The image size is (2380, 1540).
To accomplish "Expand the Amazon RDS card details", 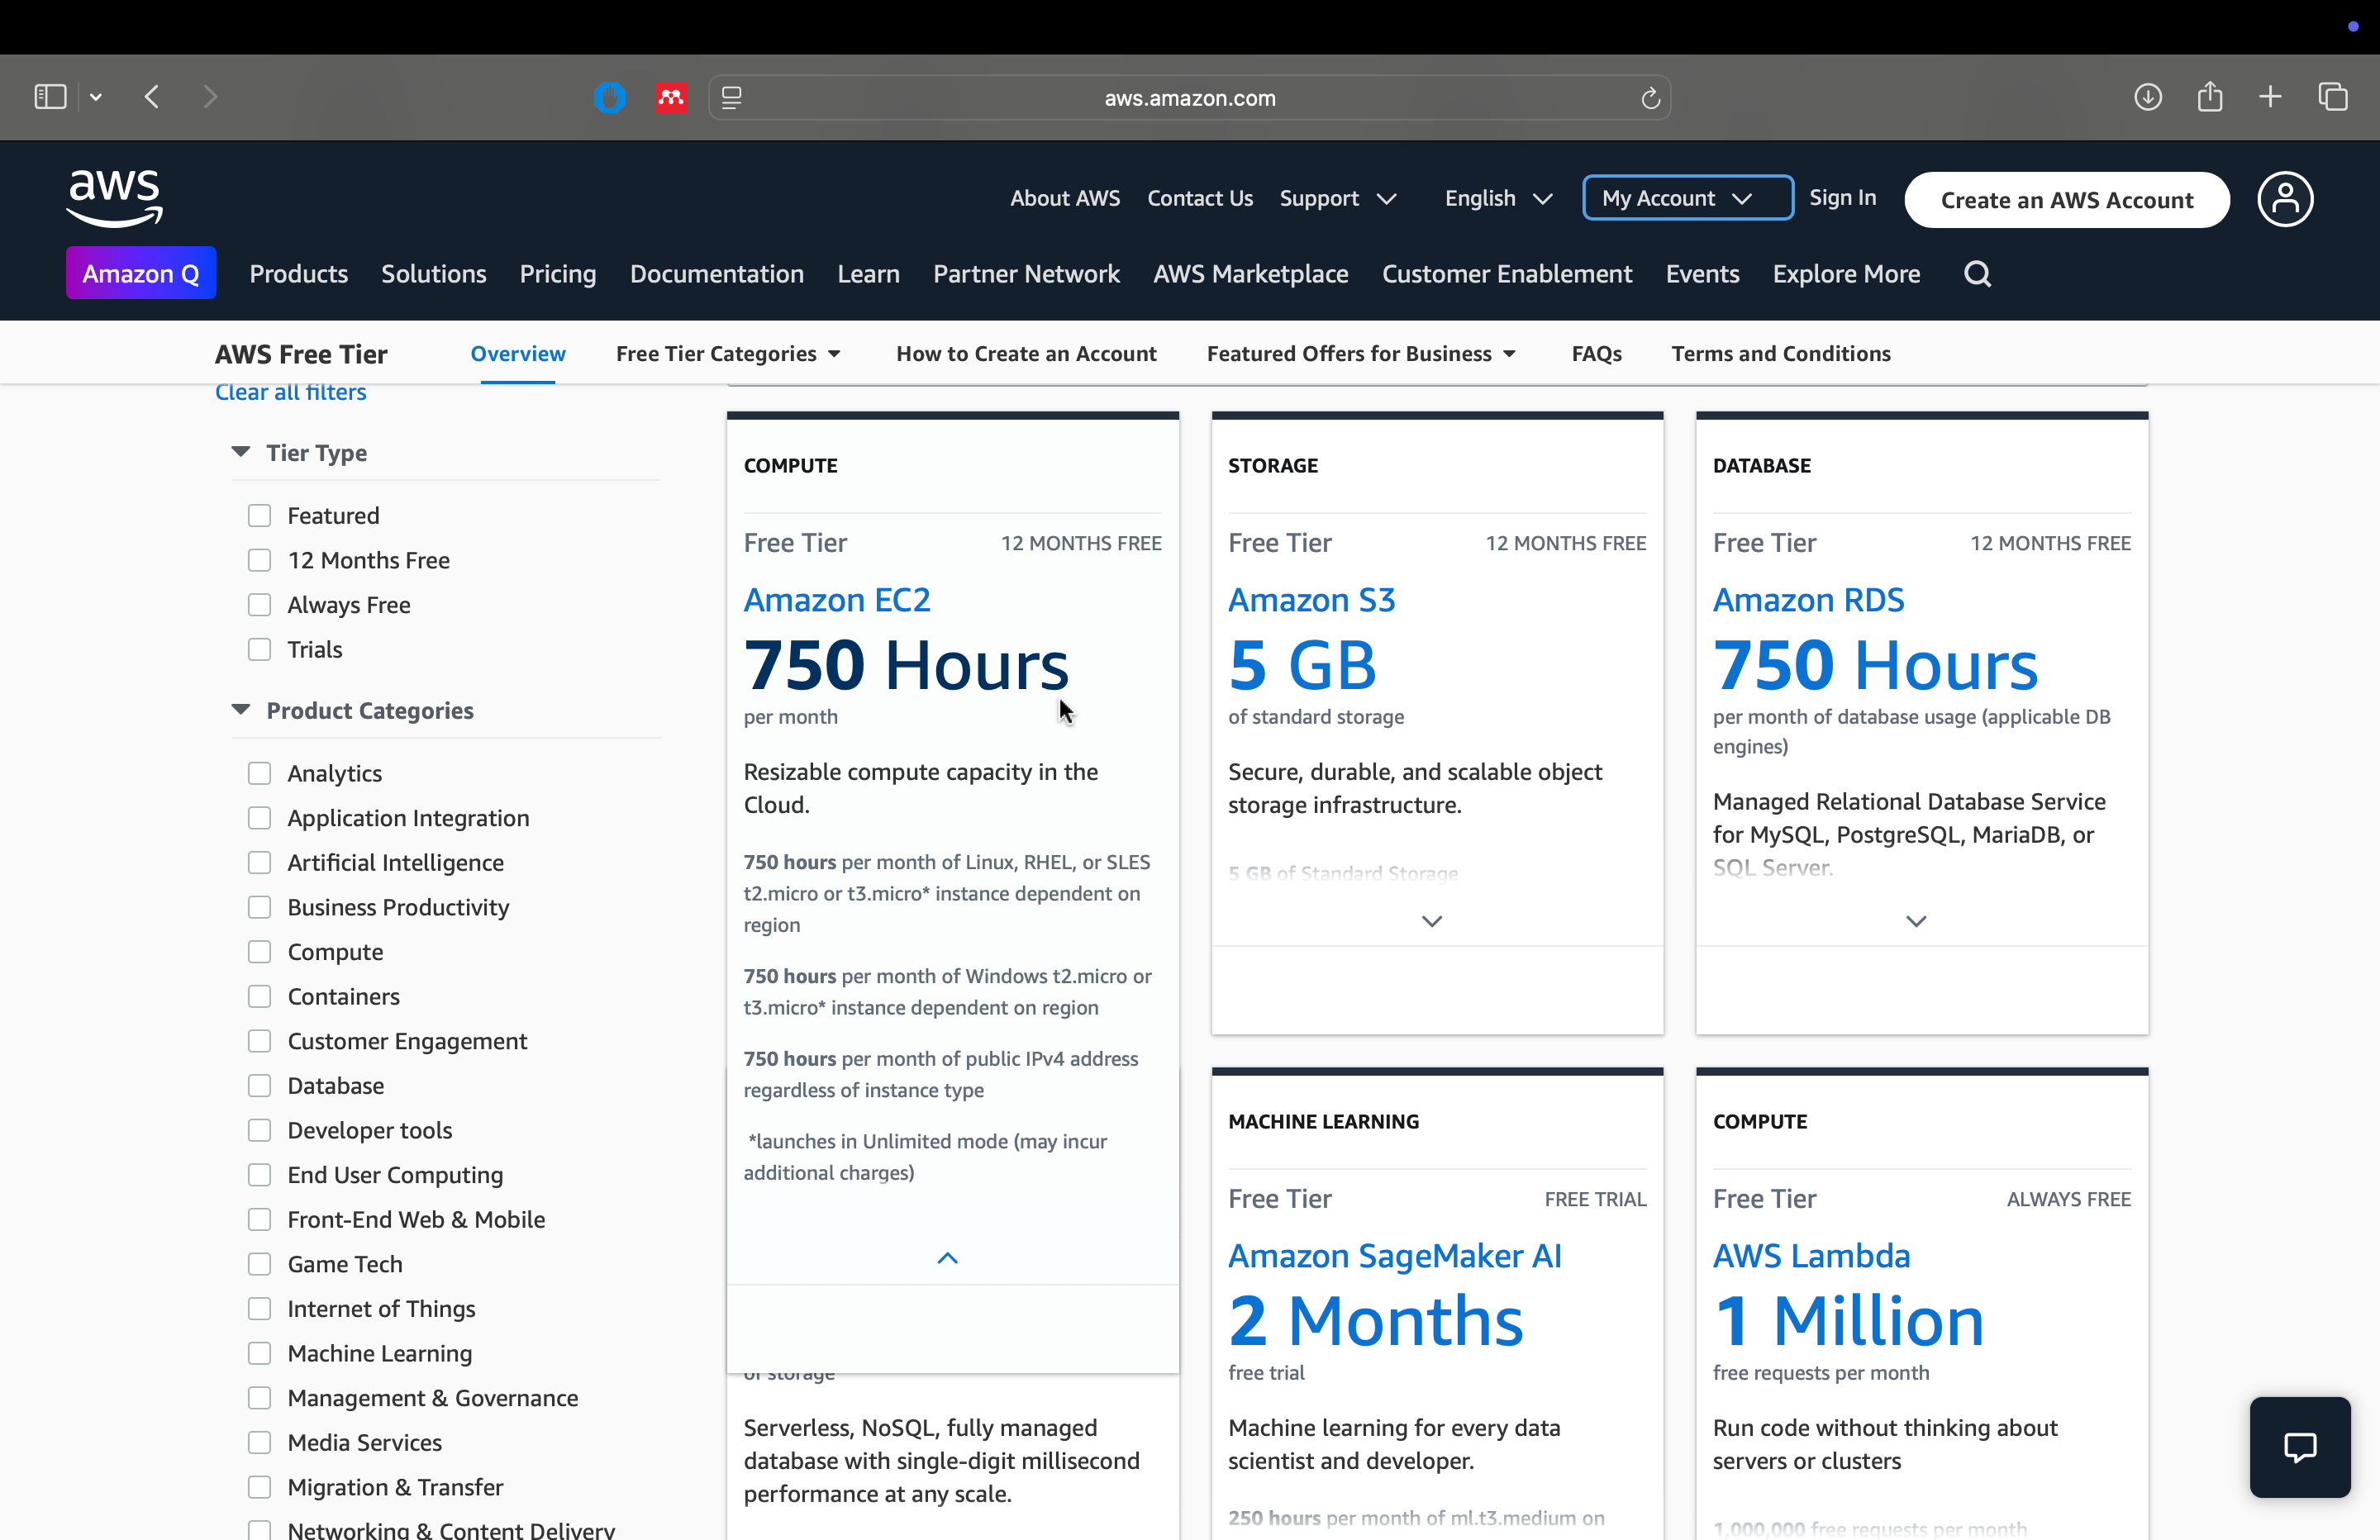I will click(x=1916, y=921).
